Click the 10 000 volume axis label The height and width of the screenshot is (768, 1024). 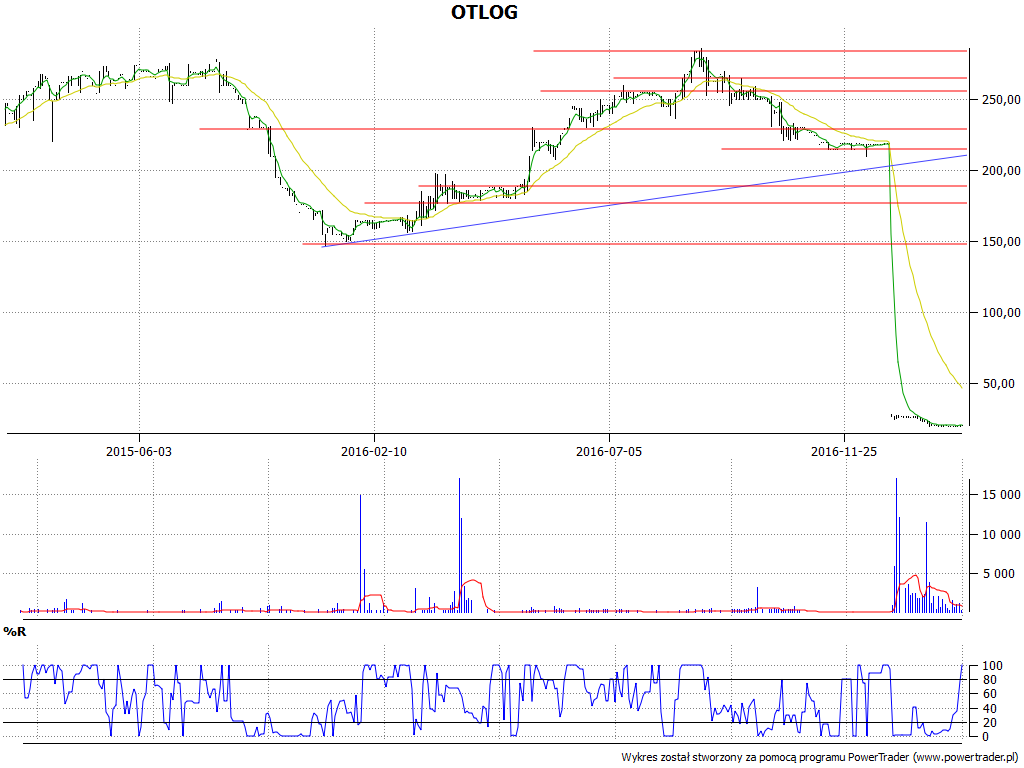tap(1001, 535)
